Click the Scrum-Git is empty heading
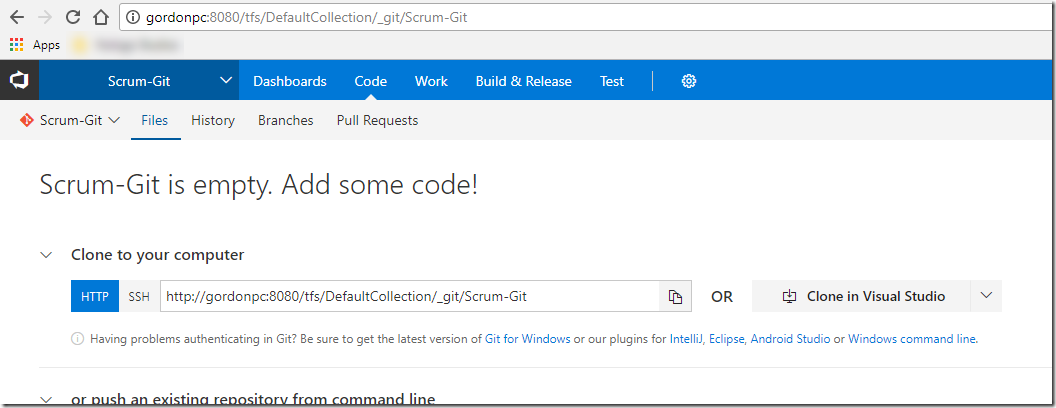 pos(259,184)
